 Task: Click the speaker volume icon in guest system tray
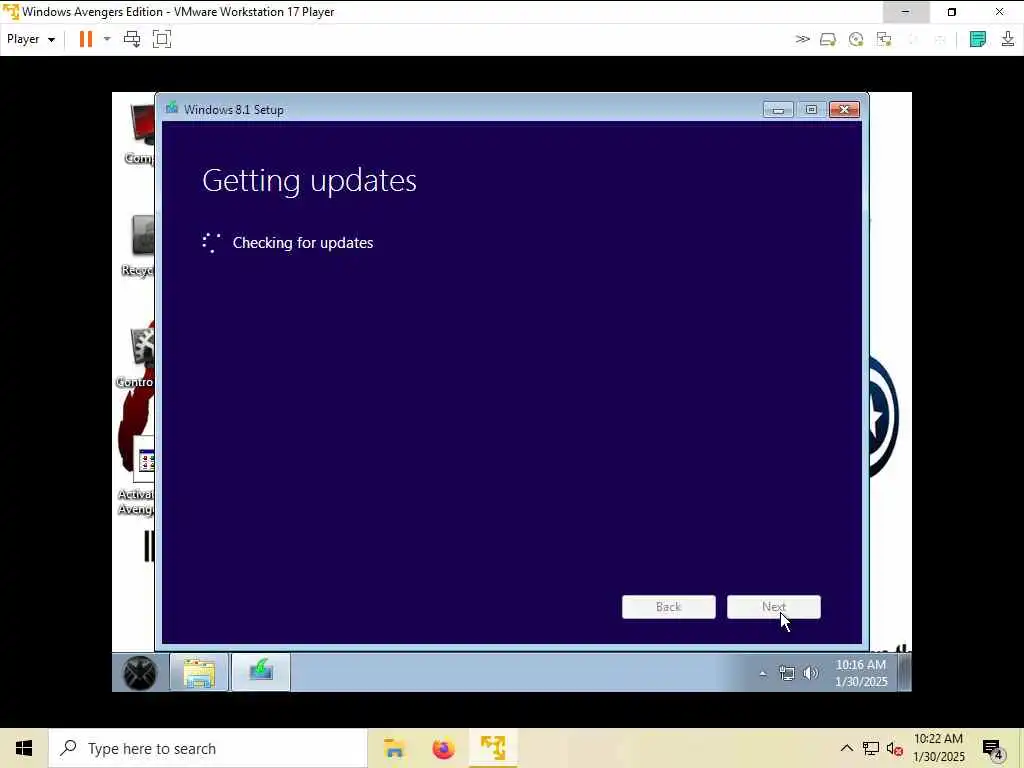click(810, 673)
